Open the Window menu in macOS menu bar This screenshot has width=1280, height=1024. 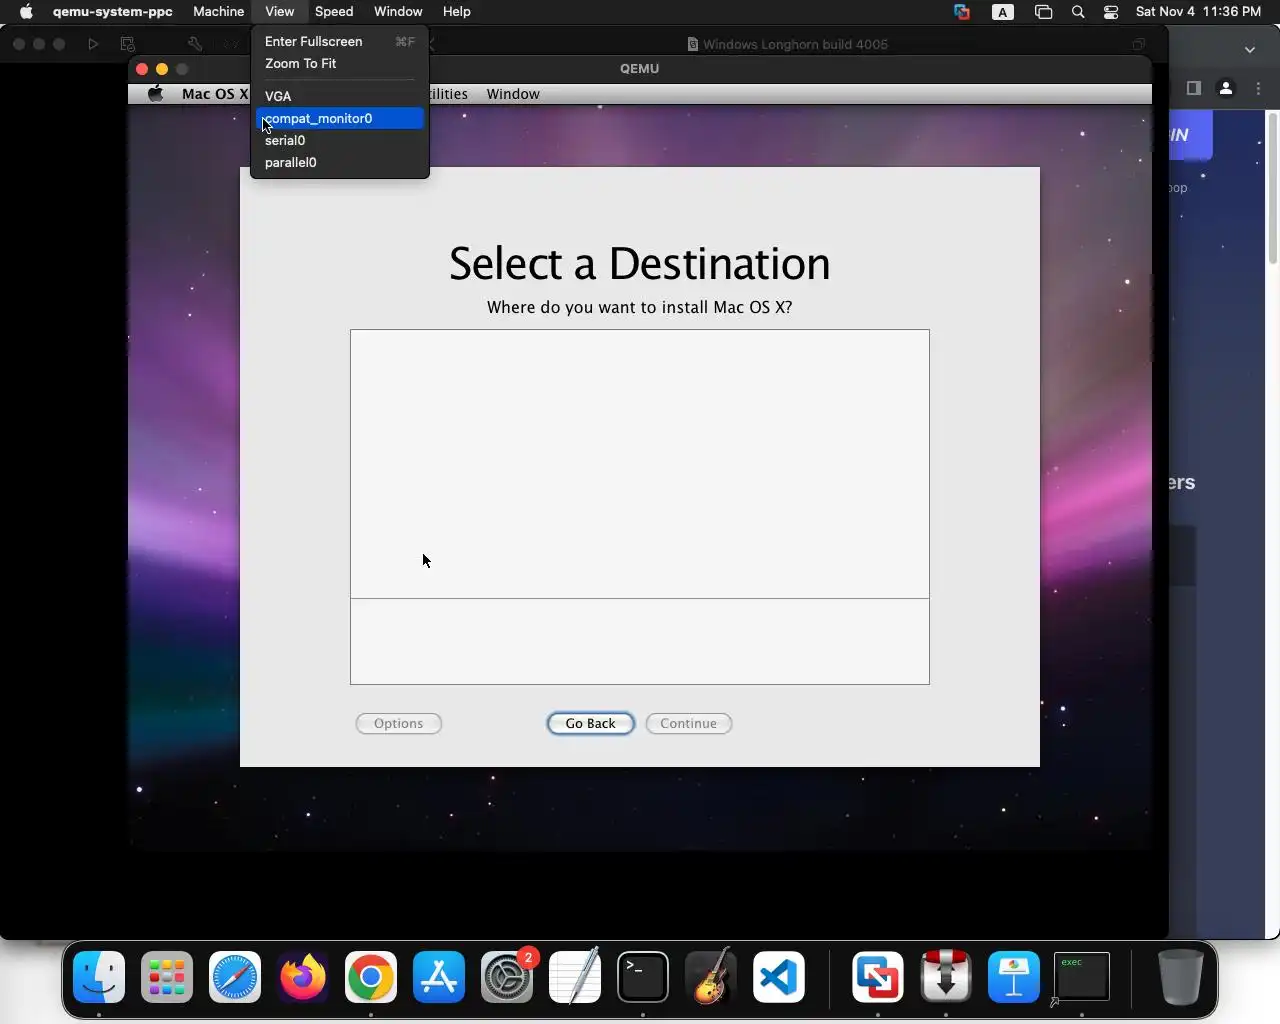click(x=398, y=11)
